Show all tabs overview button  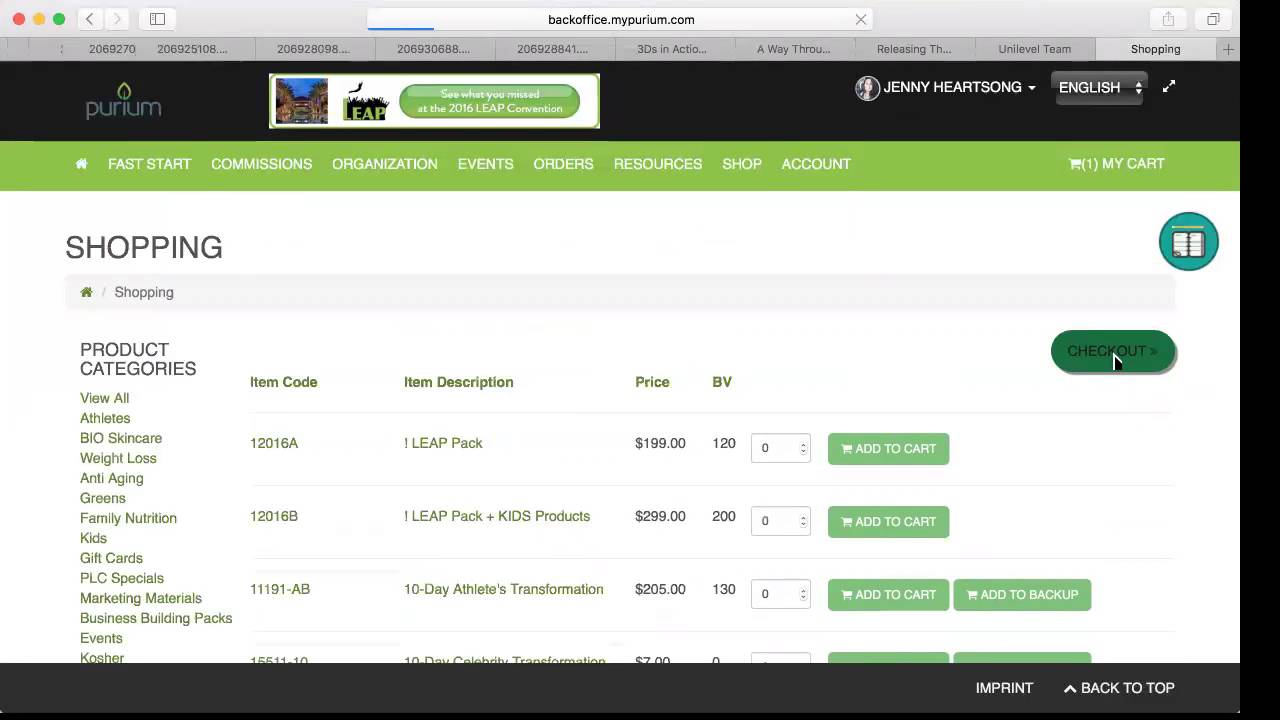(x=1213, y=19)
